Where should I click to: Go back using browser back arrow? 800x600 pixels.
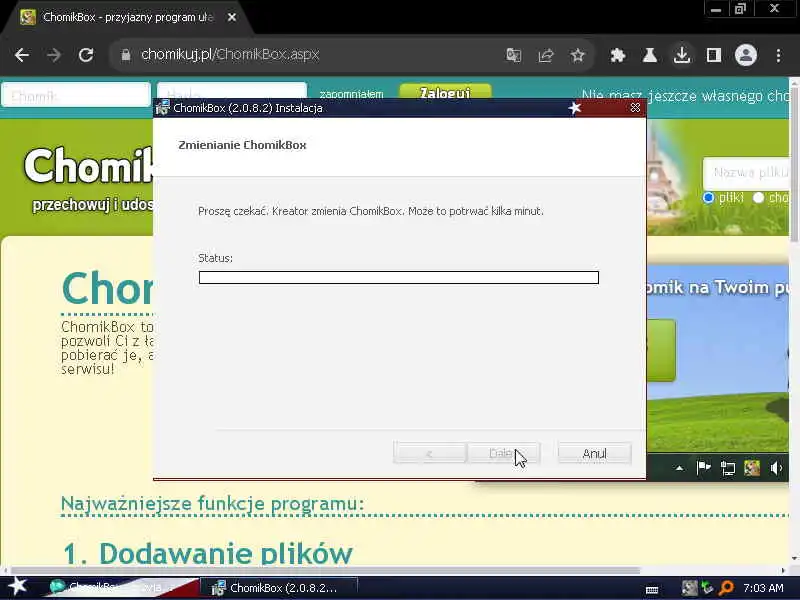click(x=22, y=55)
